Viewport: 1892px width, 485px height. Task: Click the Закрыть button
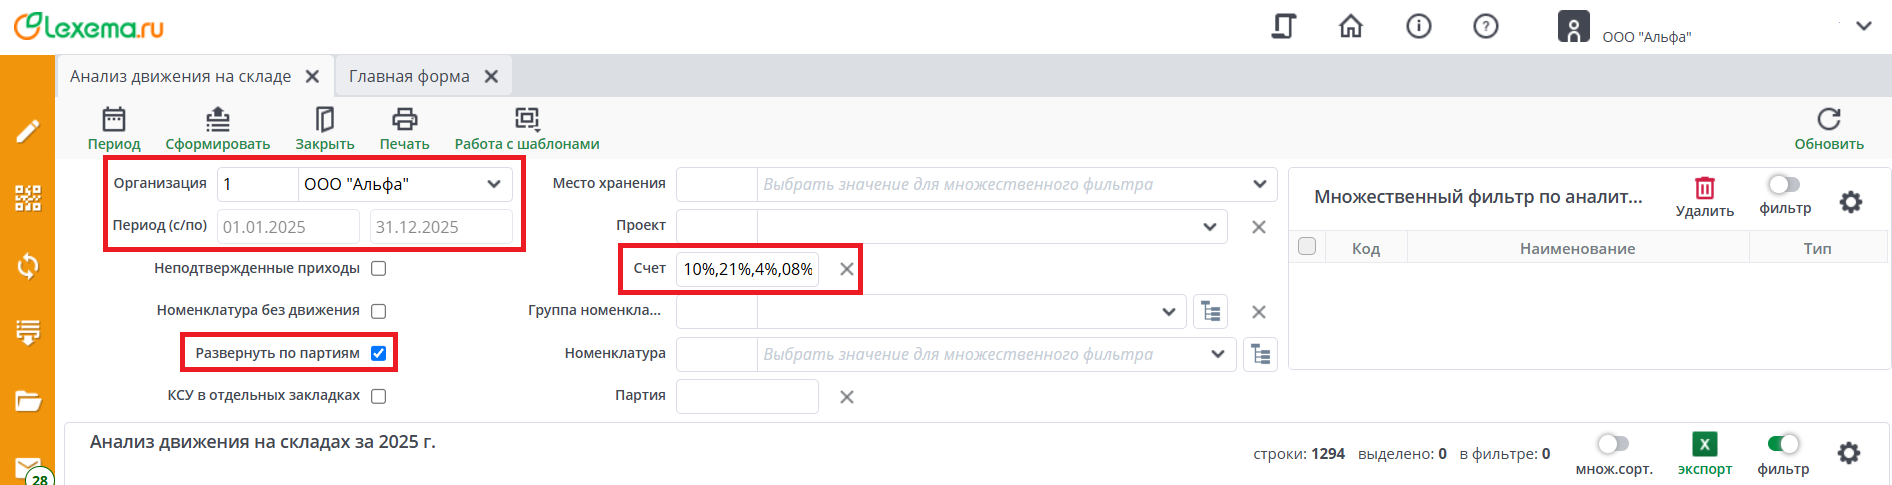(324, 129)
